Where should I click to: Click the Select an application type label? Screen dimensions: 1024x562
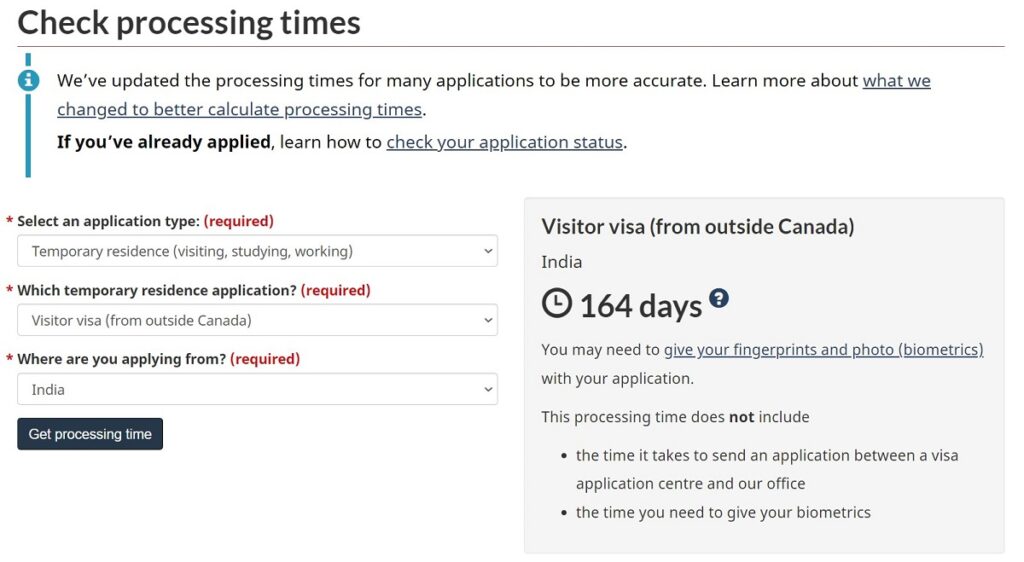pos(108,221)
